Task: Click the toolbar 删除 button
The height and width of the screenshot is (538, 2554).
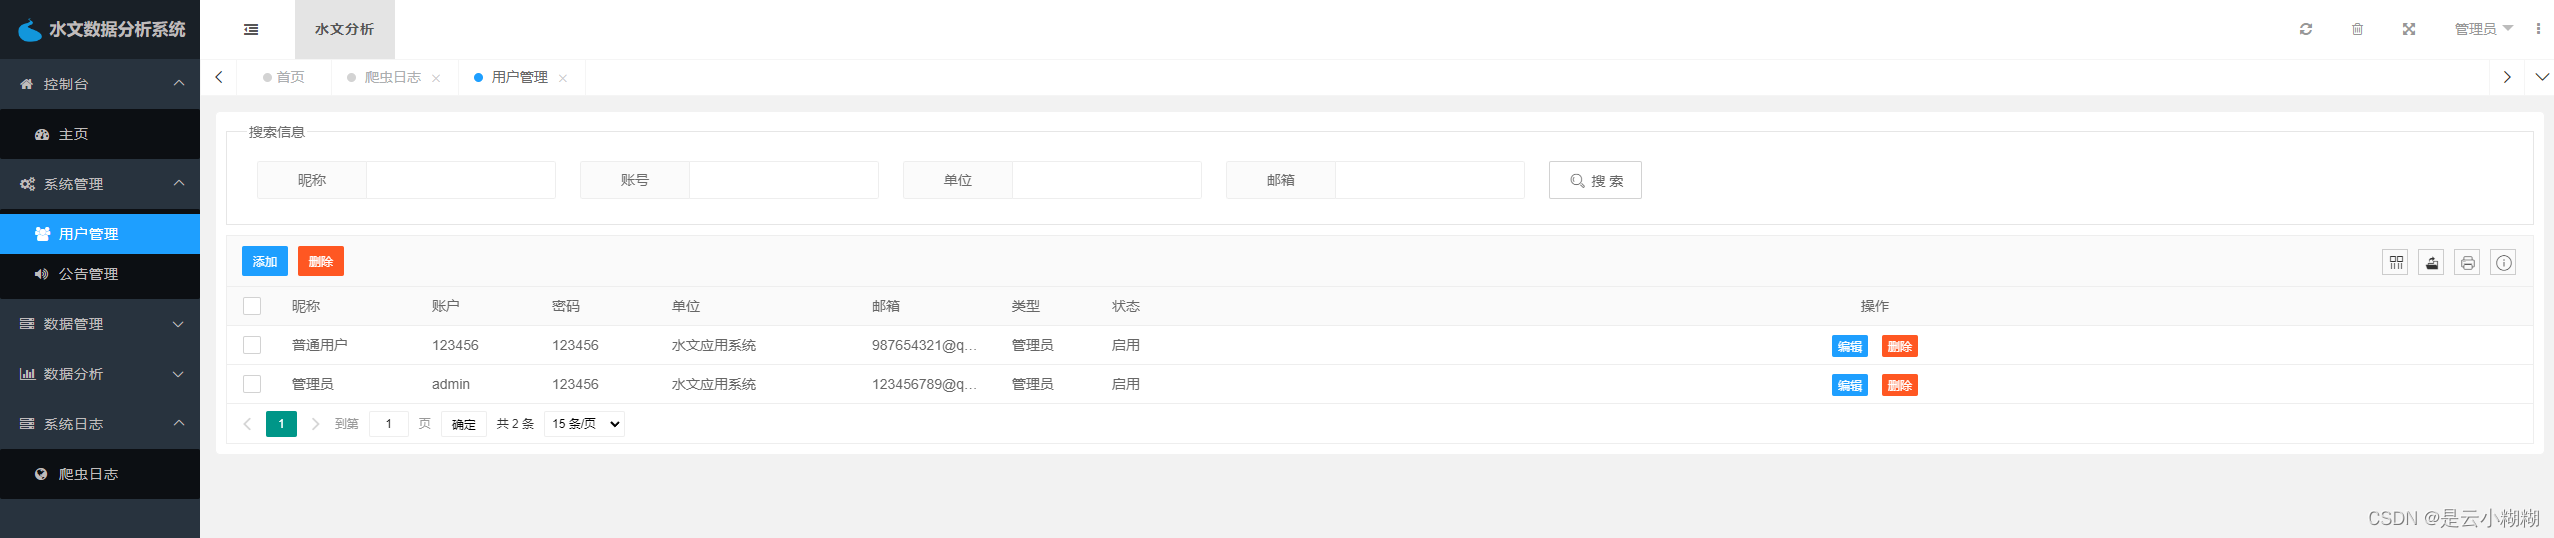Action: click(321, 261)
